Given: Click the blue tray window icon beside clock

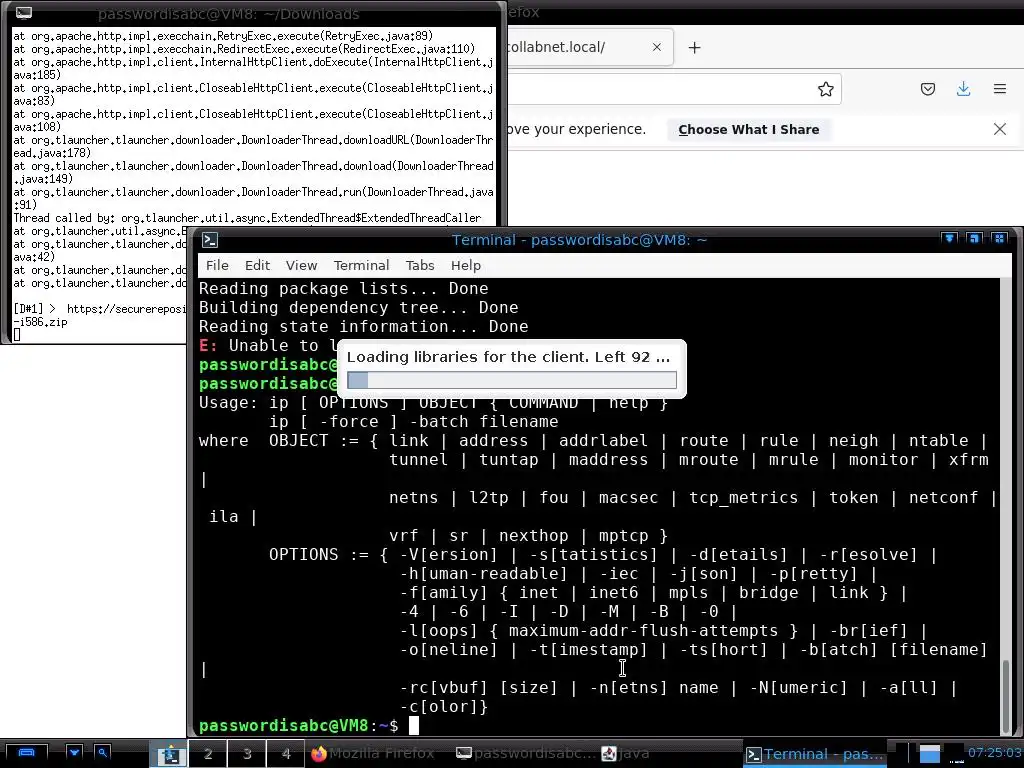Looking at the screenshot, I should (x=930, y=754).
